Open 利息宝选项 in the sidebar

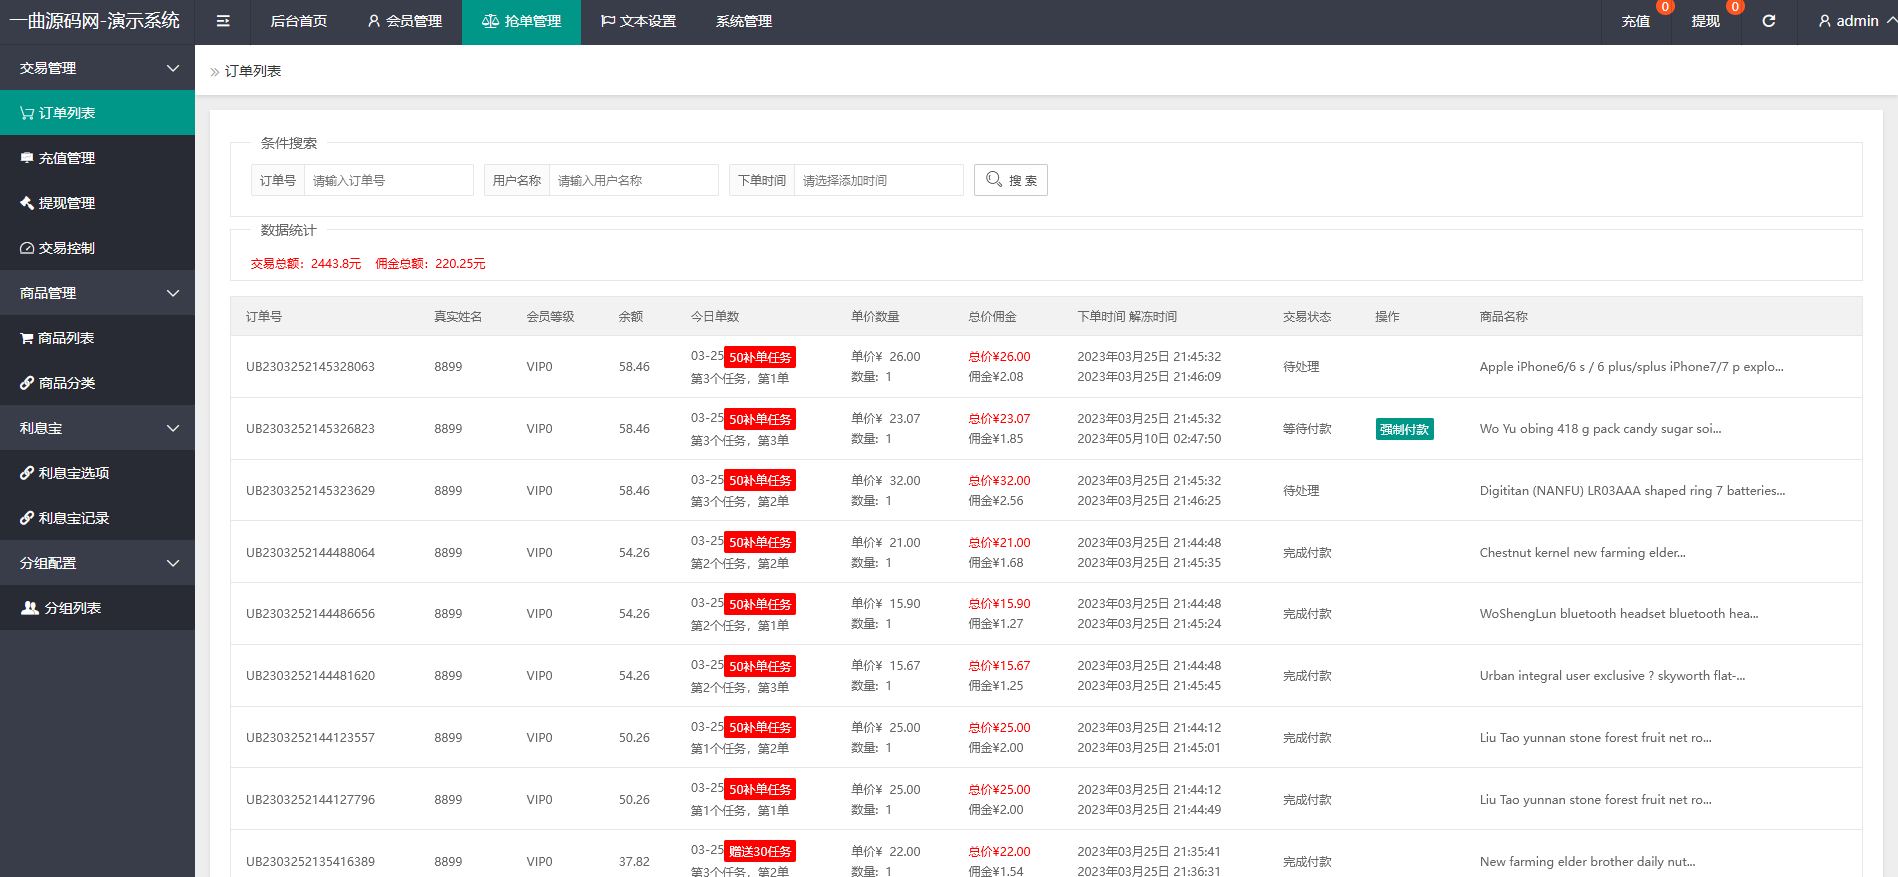(97, 473)
